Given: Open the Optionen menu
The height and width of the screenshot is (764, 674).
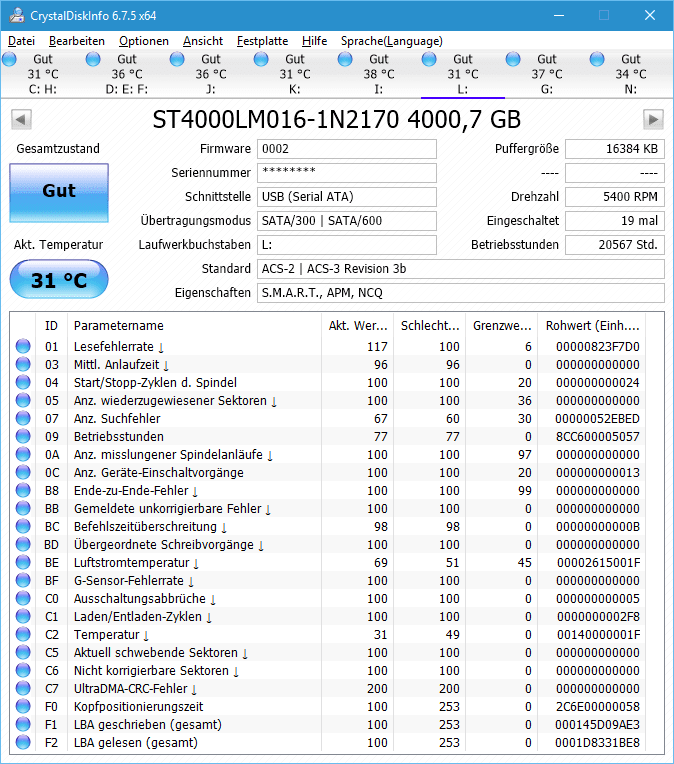Looking at the screenshot, I should 144,41.
